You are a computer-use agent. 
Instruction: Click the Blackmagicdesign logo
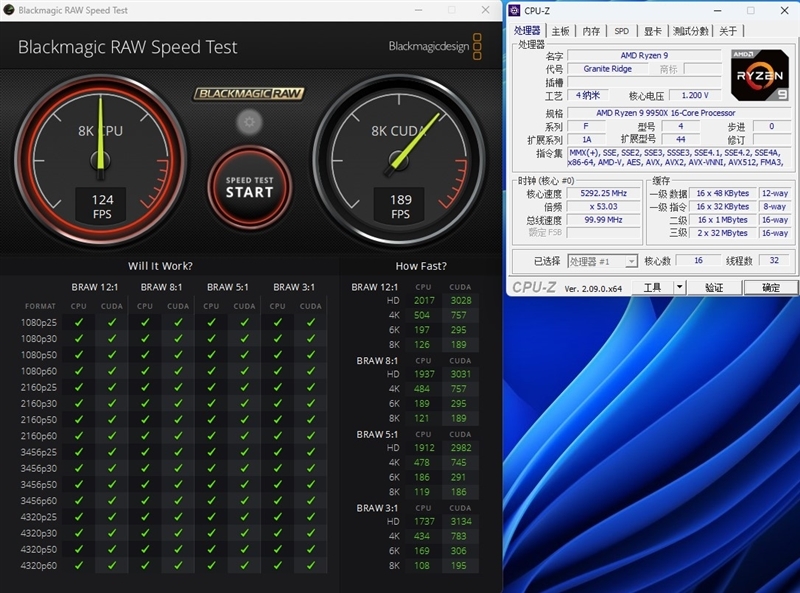pyautogui.click(x=435, y=46)
